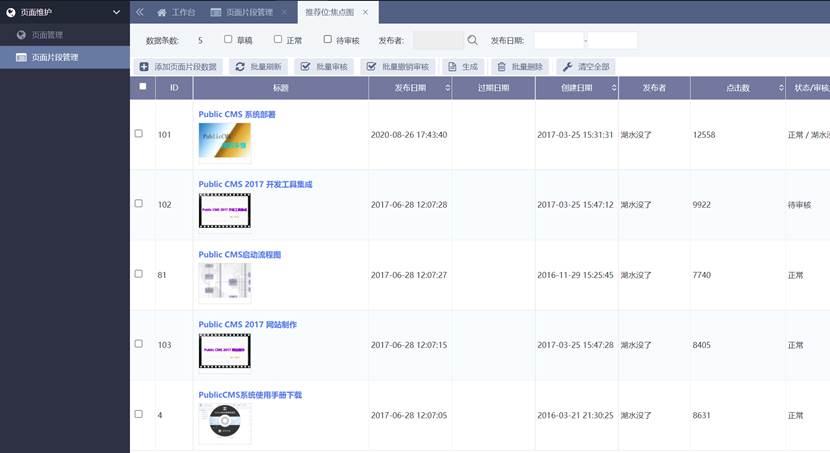Enable the 待审核 checkbox filter
830x453 pixels.
pos(327,40)
